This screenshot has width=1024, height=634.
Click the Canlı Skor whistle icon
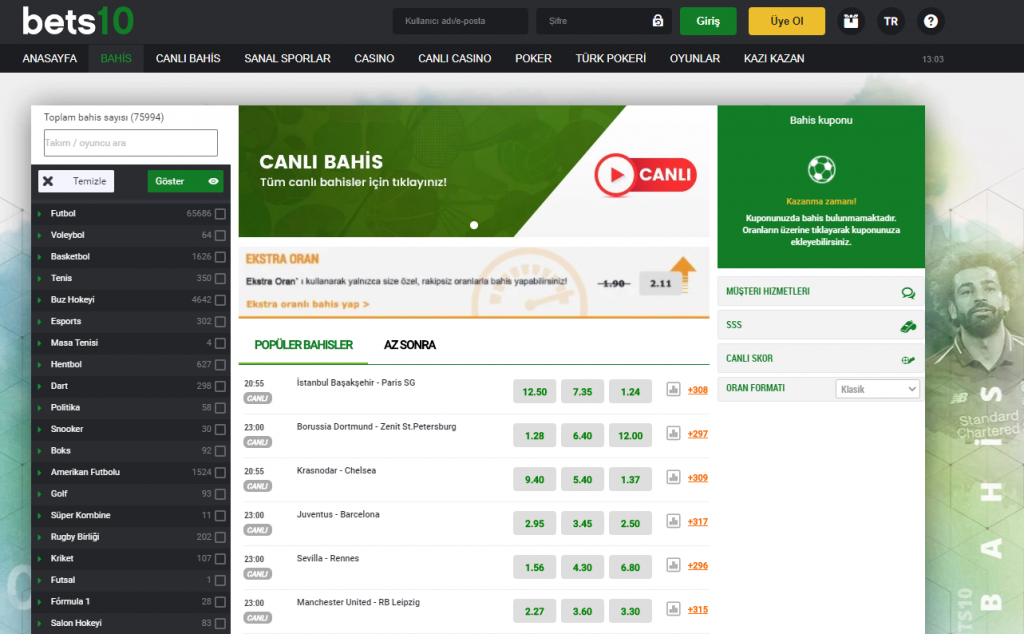[x=908, y=359]
